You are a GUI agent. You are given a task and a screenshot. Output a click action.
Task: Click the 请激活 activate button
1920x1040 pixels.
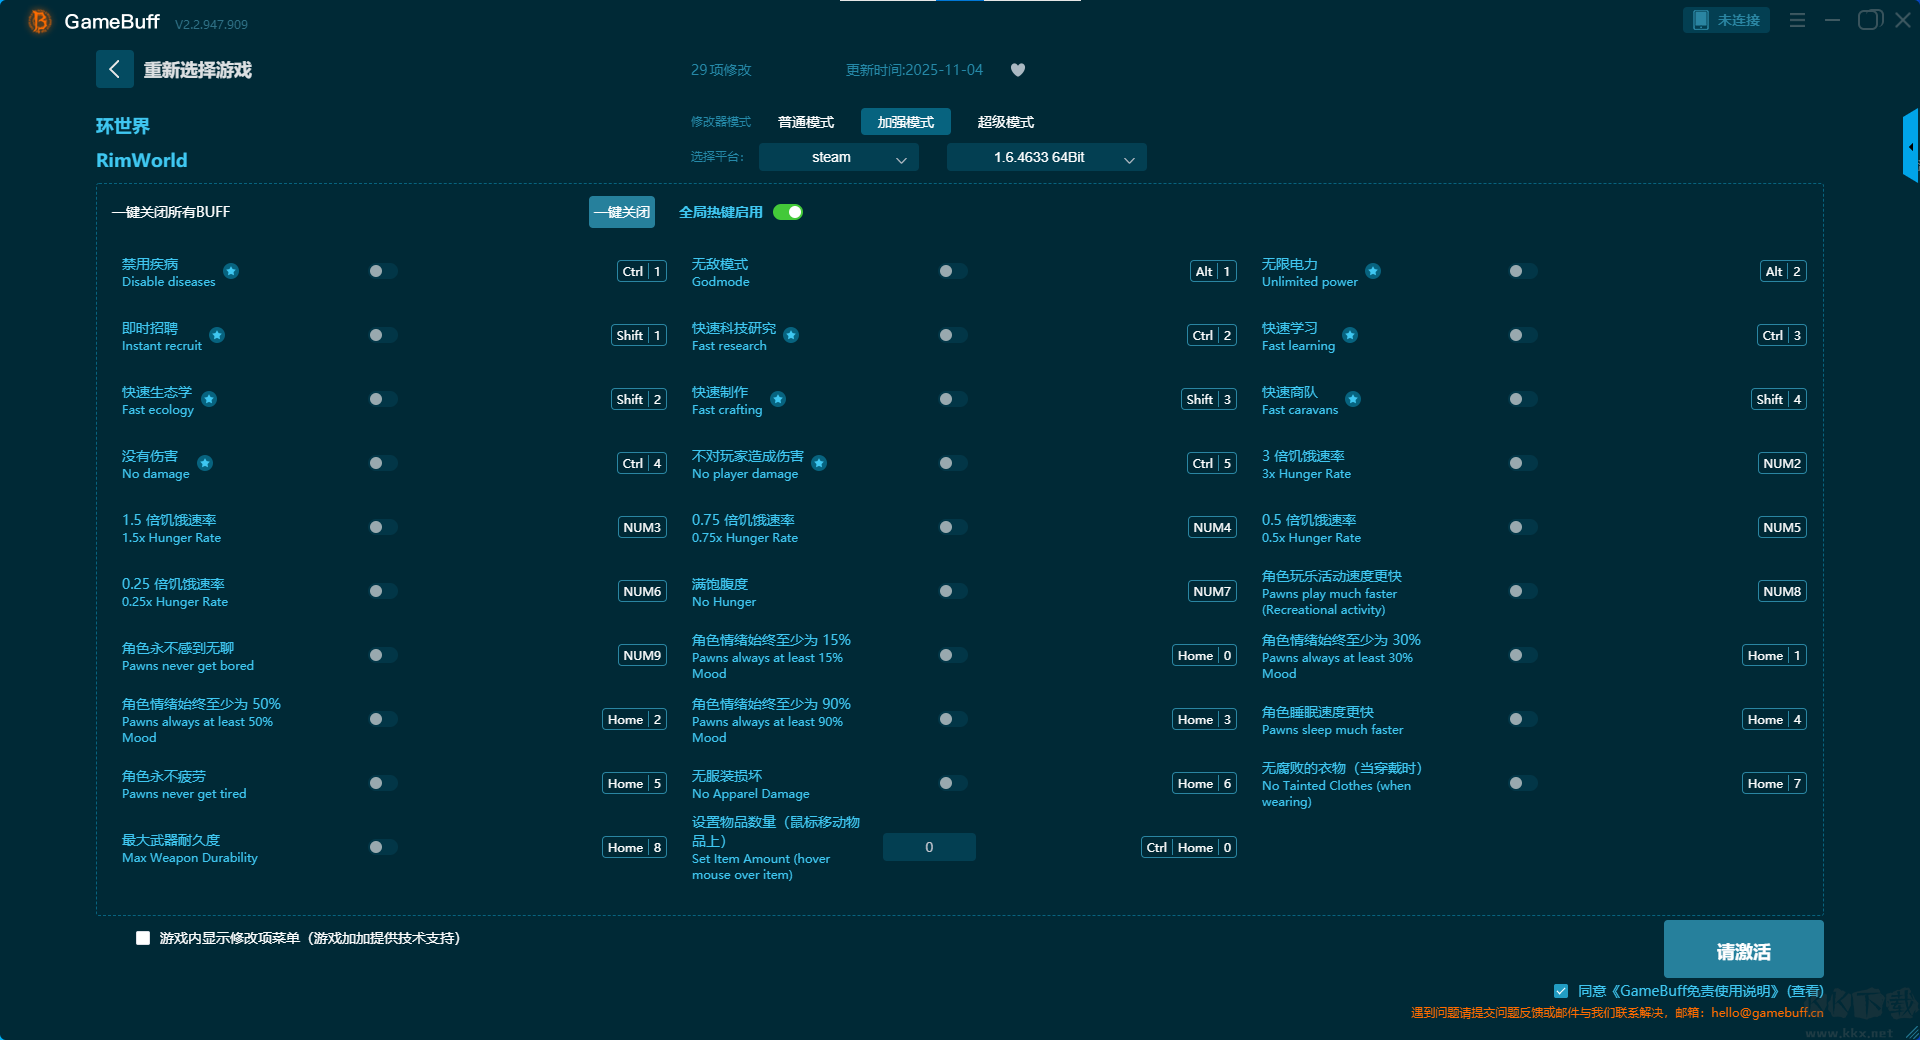1743,950
